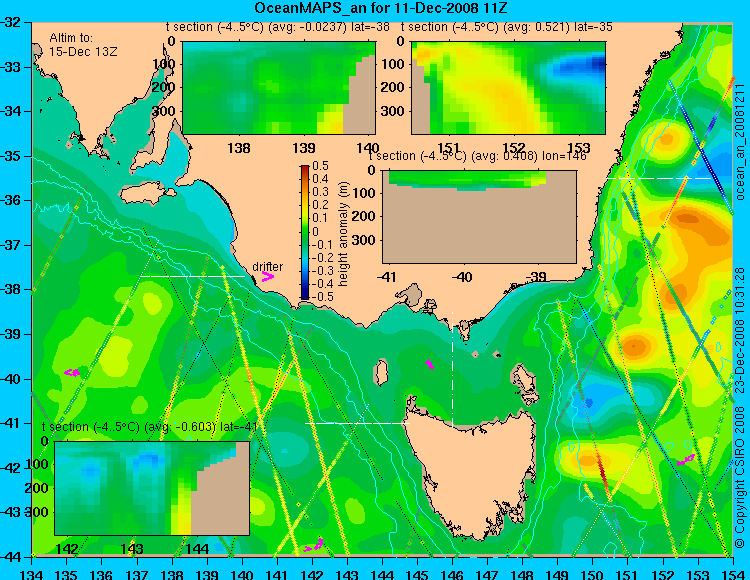This screenshot has width=750, height=580.
Task: Click the 'avg: 0.408 lon=146' section title
Action: pyautogui.click(x=477, y=156)
